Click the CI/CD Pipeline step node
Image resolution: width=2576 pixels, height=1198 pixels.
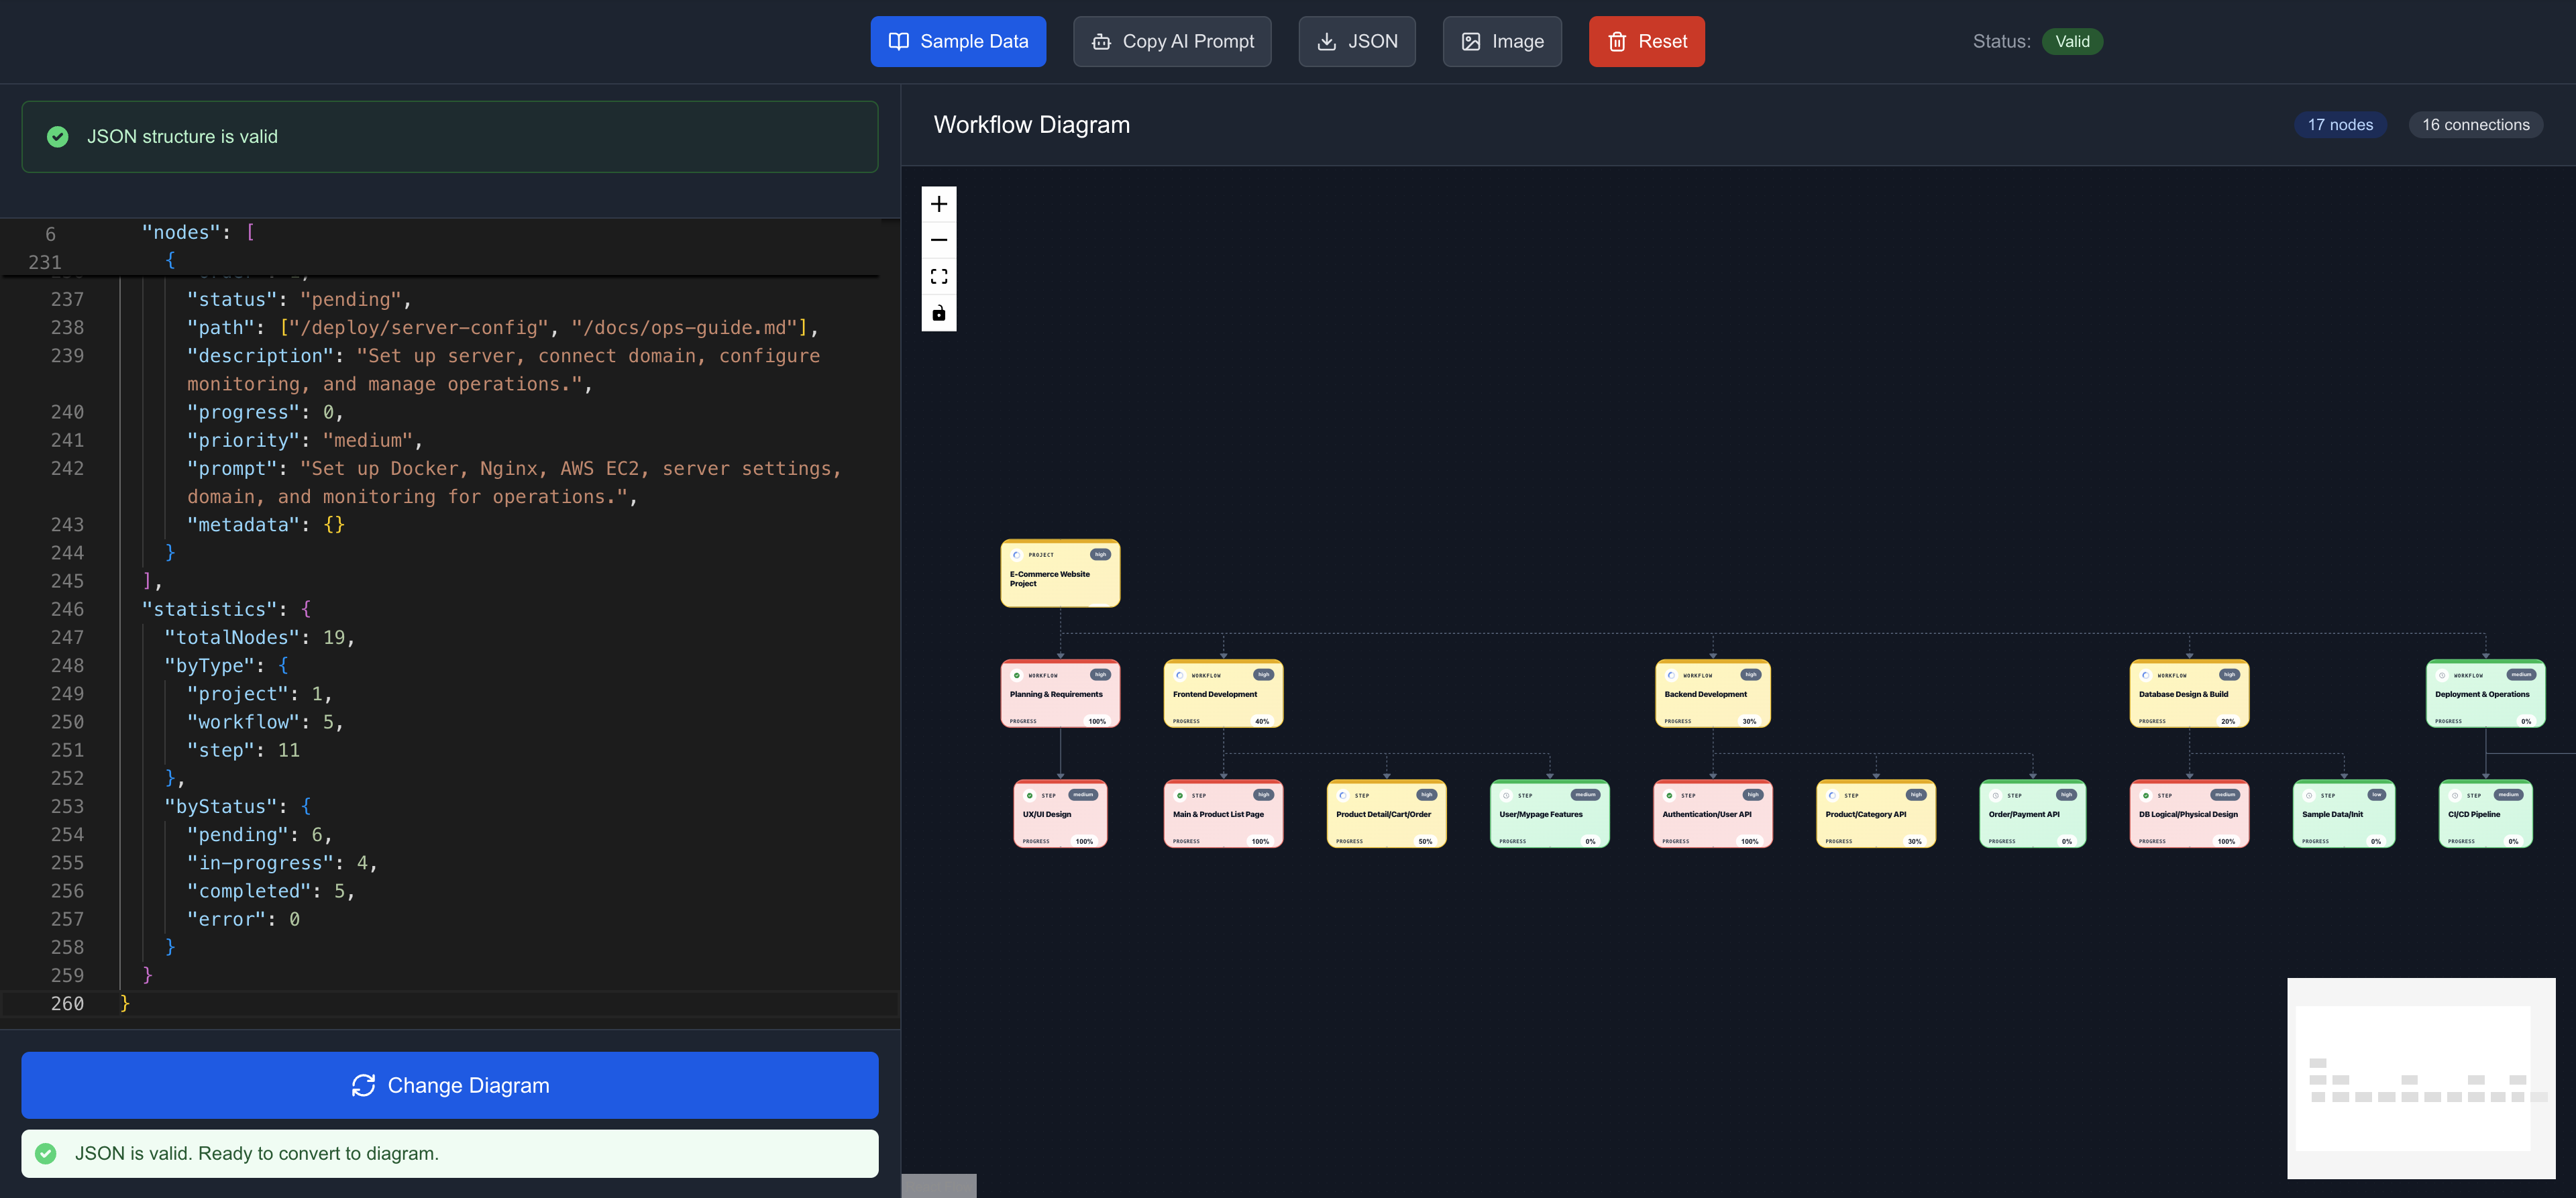point(2485,814)
